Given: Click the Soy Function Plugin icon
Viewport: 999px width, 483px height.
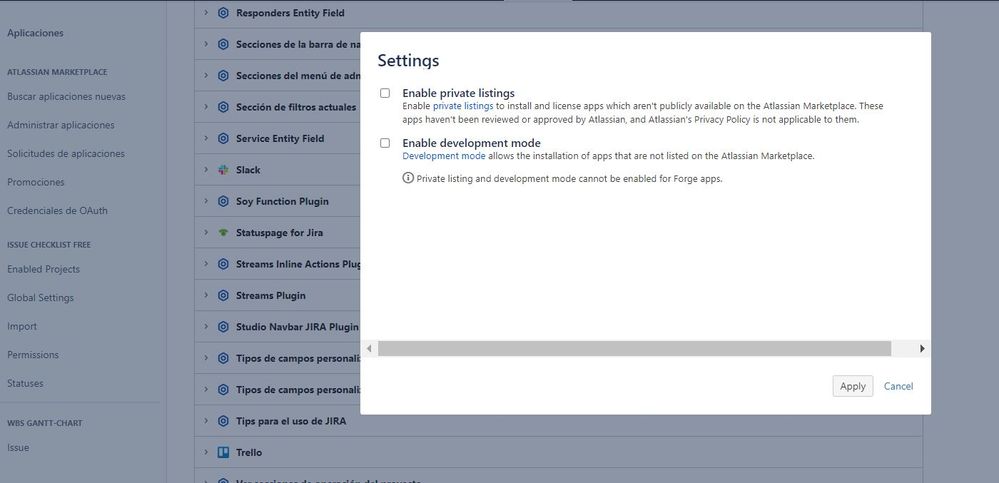Looking at the screenshot, I should (x=223, y=201).
